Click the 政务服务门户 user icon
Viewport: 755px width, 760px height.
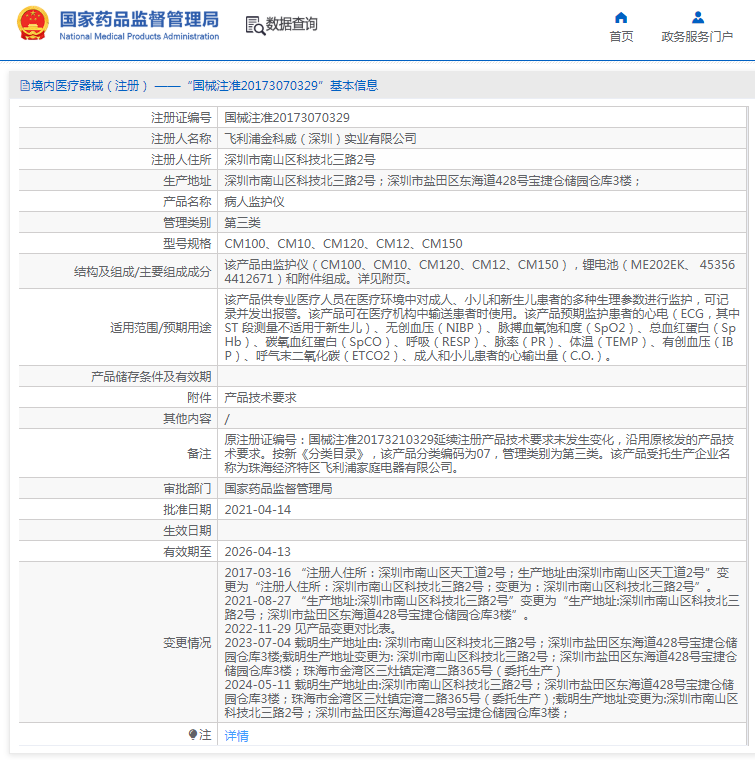coord(697,17)
